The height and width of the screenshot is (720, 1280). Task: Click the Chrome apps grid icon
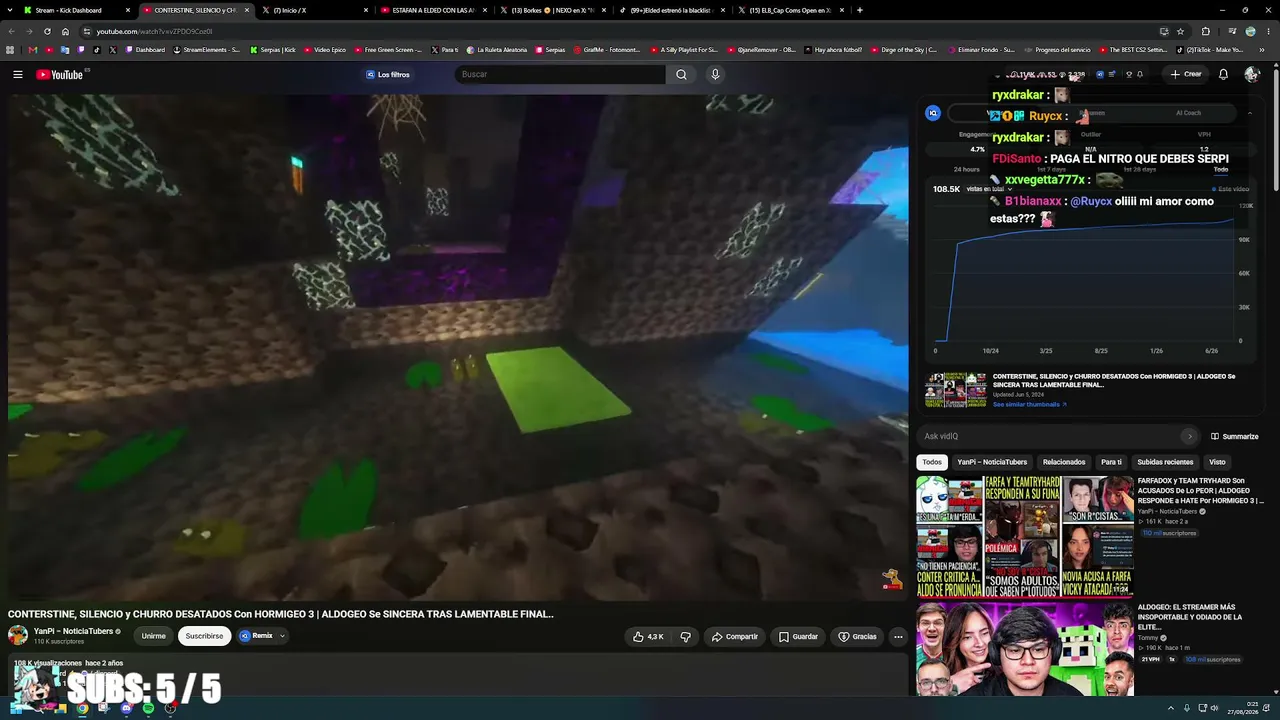coord(10,50)
